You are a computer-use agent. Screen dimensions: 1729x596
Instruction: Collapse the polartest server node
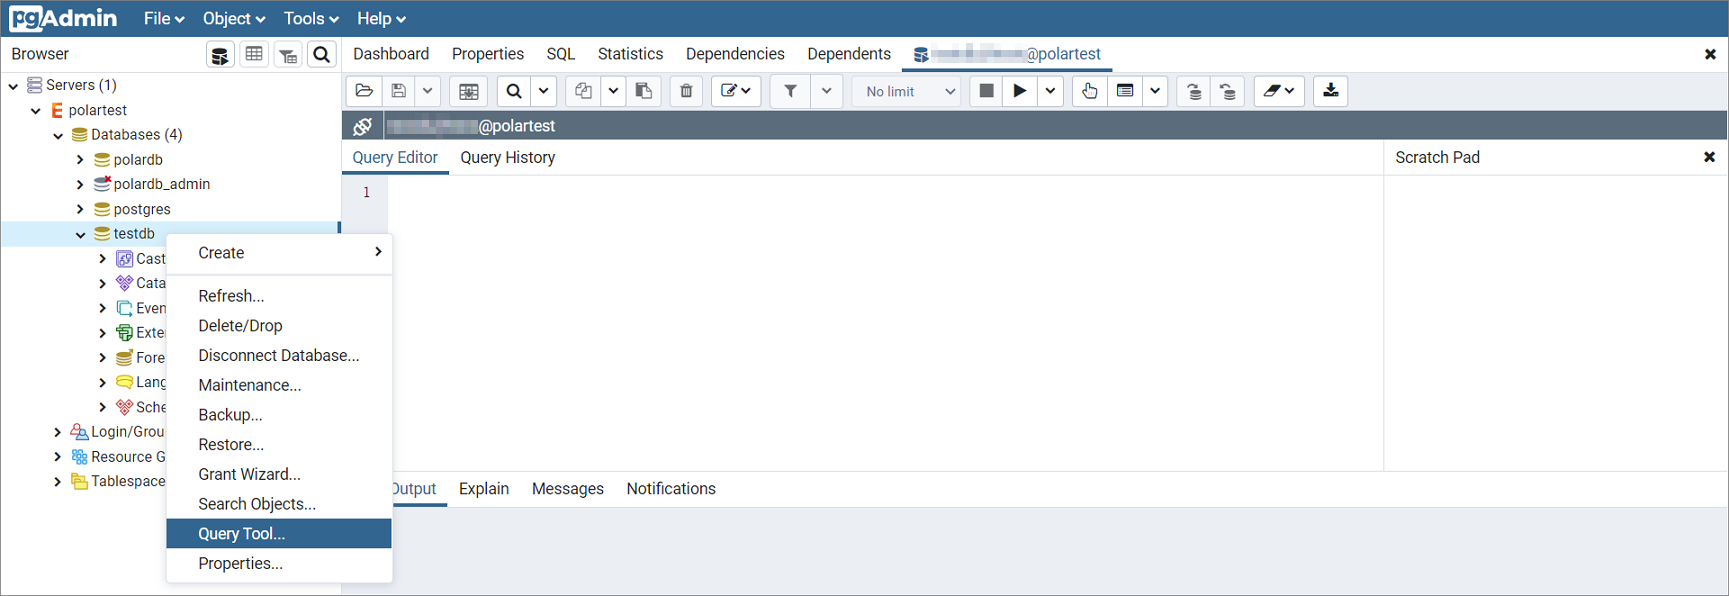click(36, 111)
